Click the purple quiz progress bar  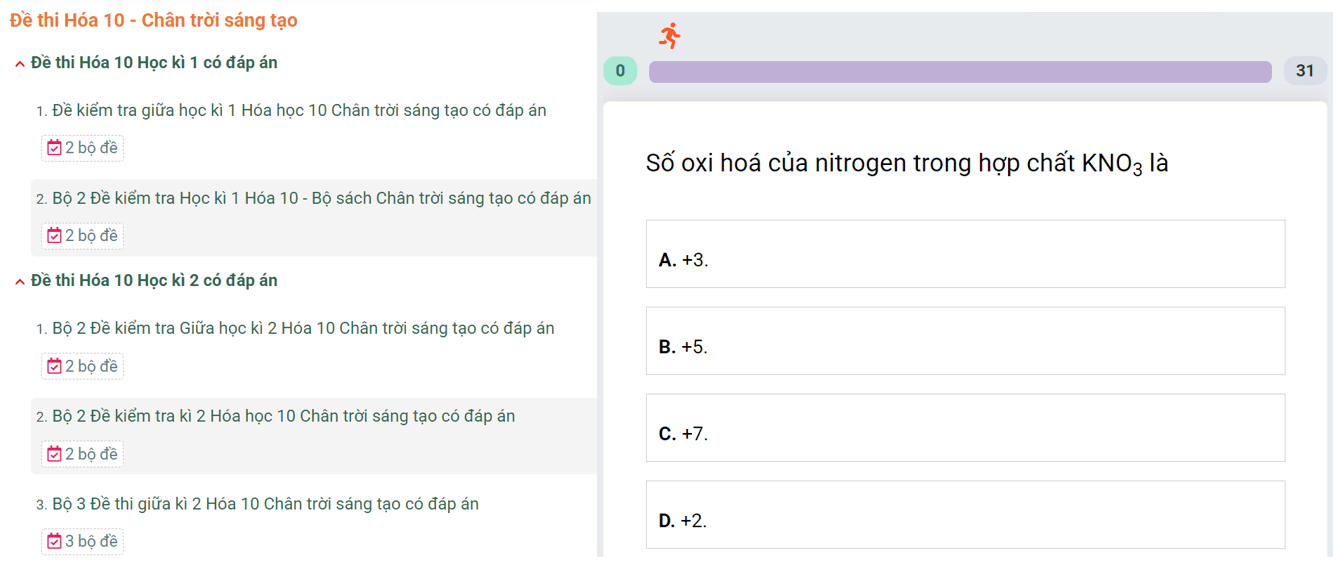pyautogui.click(x=960, y=72)
